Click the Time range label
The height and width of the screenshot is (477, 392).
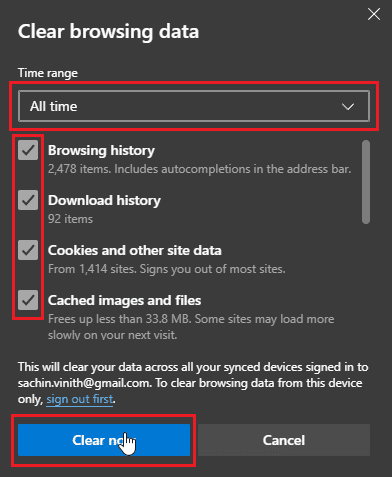[x=48, y=73]
